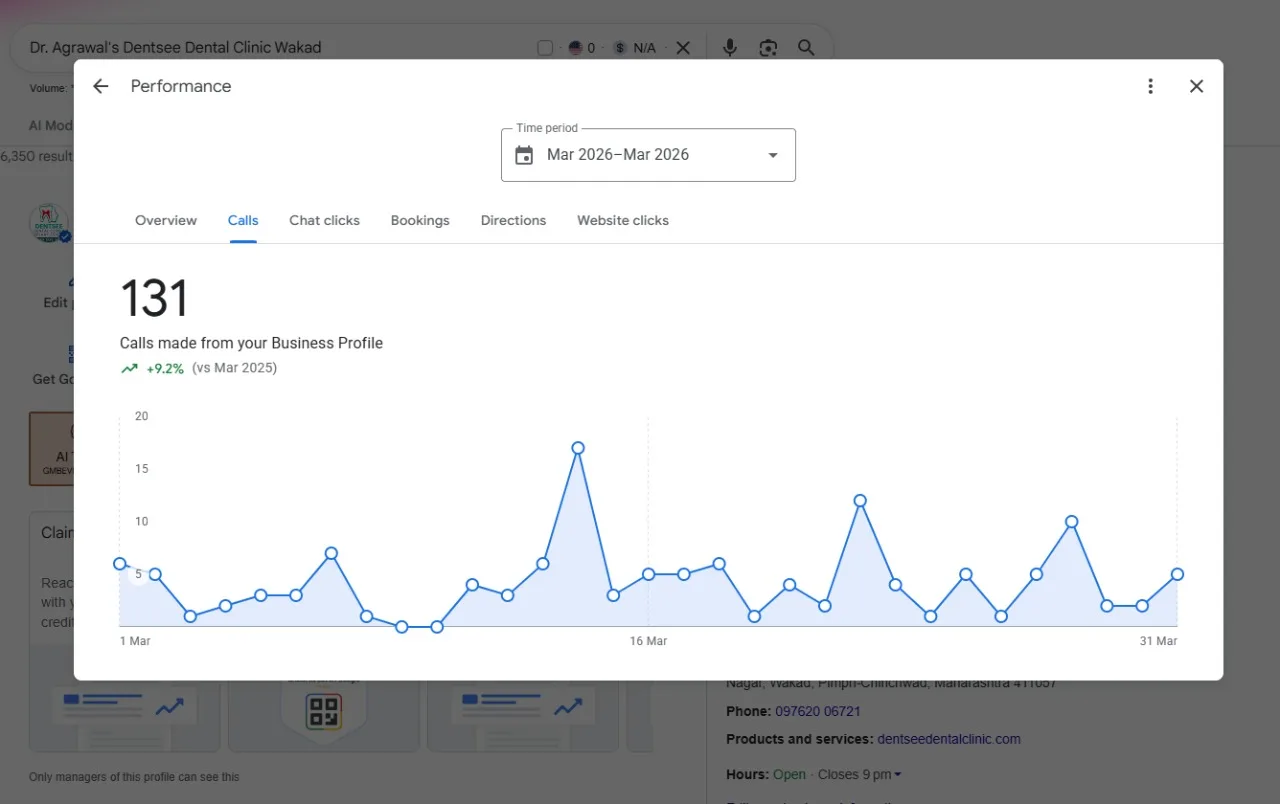Screen dimensions: 1280x804
Task: Open the Mar 2026–Mar 2026 period selector
Action: (x=648, y=155)
